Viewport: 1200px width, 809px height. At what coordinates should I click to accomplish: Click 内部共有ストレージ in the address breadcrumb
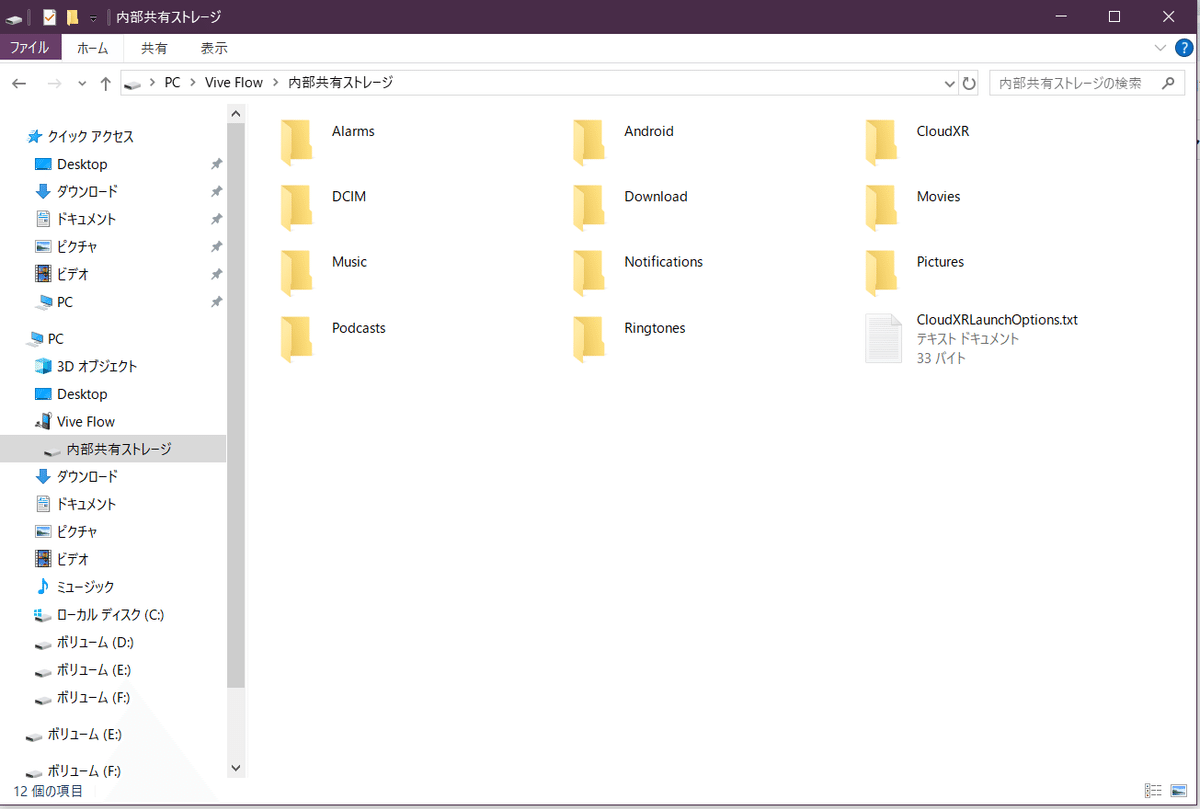pyautogui.click(x=340, y=83)
